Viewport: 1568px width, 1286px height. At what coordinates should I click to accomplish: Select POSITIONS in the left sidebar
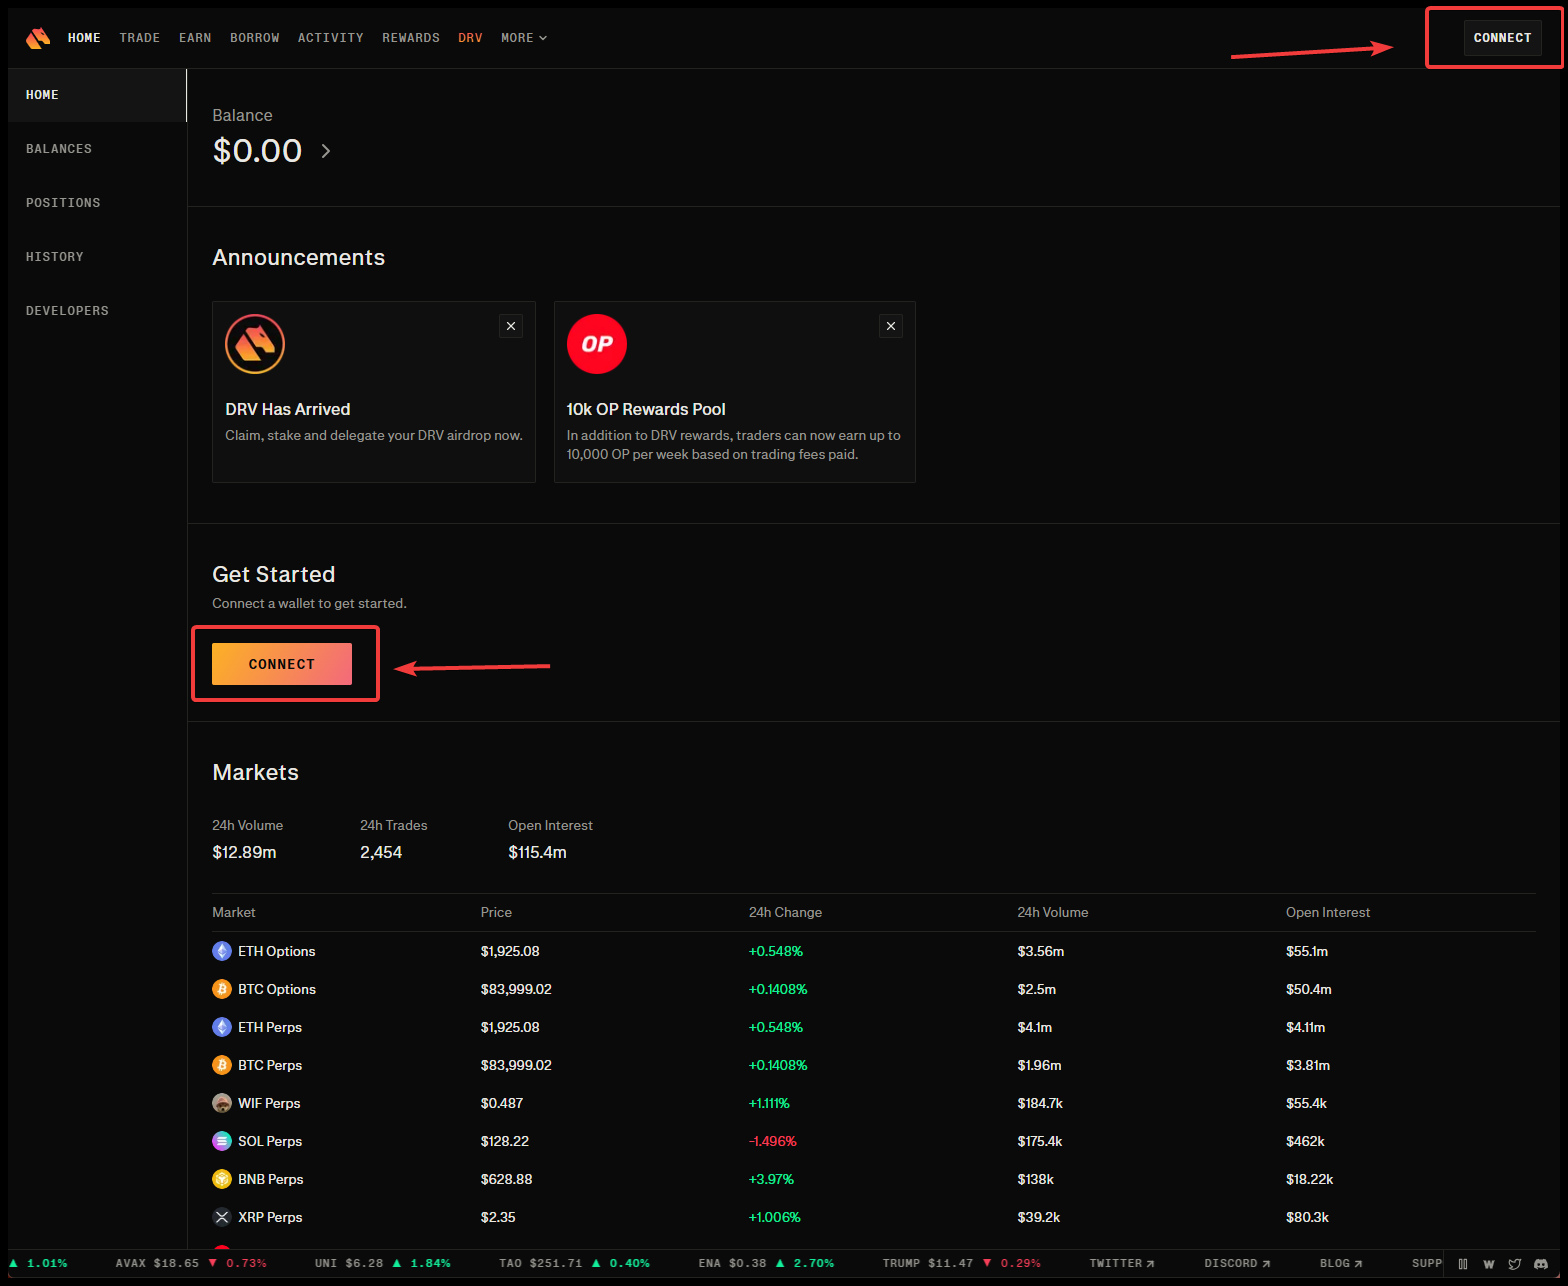[63, 203]
